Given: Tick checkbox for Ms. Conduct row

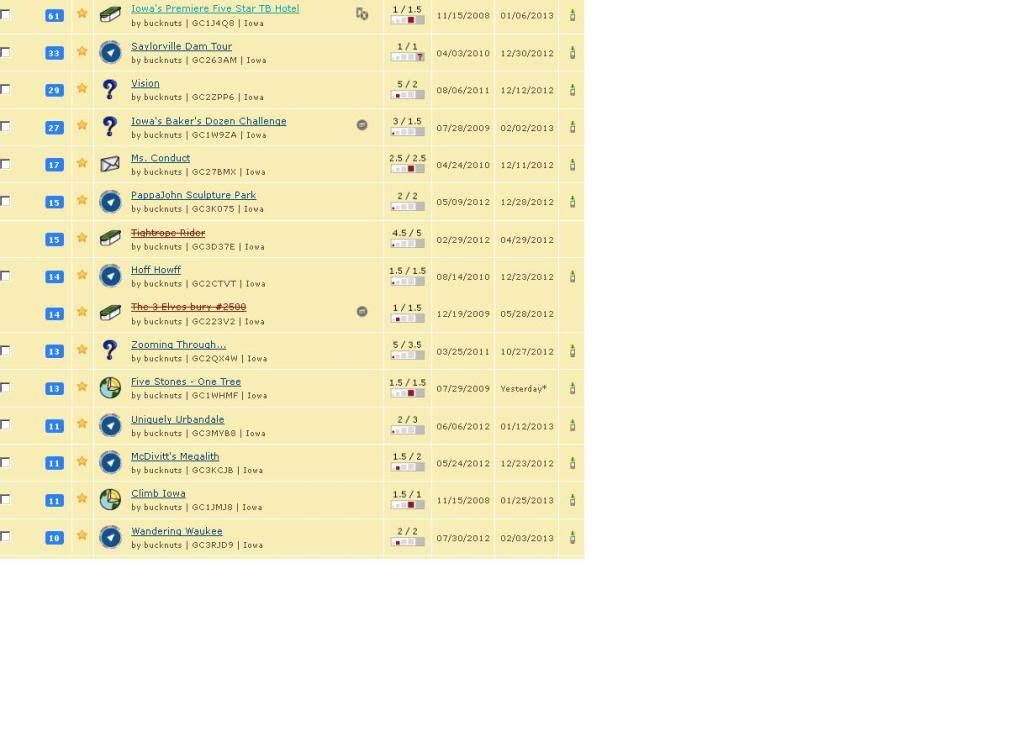Looking at the screenshot, I should coord(5,164).
